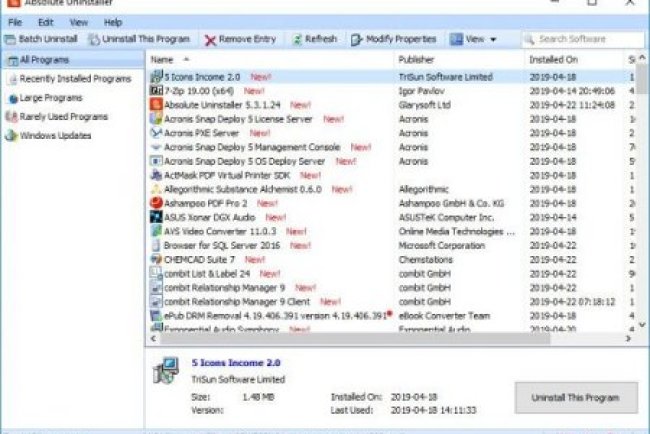This screenshot has height=434, width=650.
Task: Click horizontal scrollbar right arrow
Action: pyautogui.click(x=628, y=339)
